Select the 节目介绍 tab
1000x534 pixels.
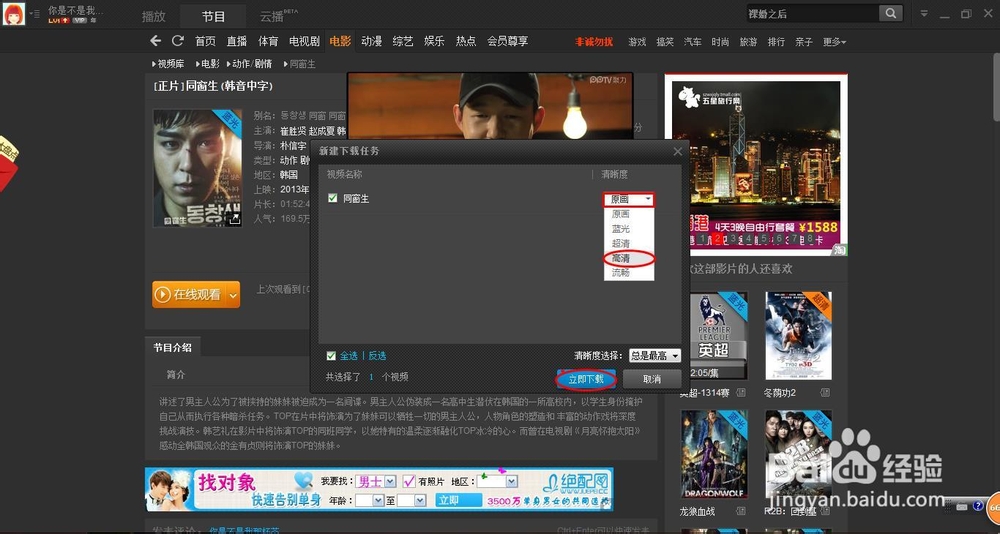(172, 348)
